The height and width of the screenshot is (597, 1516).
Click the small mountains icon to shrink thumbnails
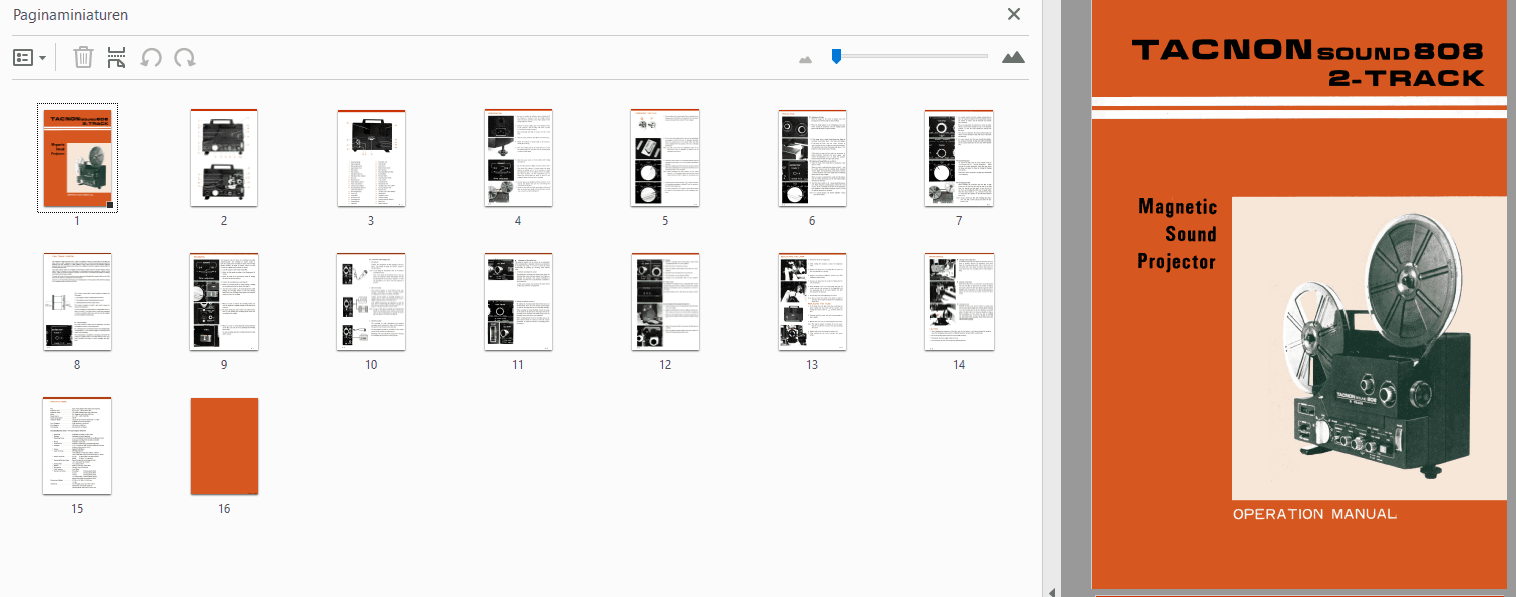coord(805,59)
